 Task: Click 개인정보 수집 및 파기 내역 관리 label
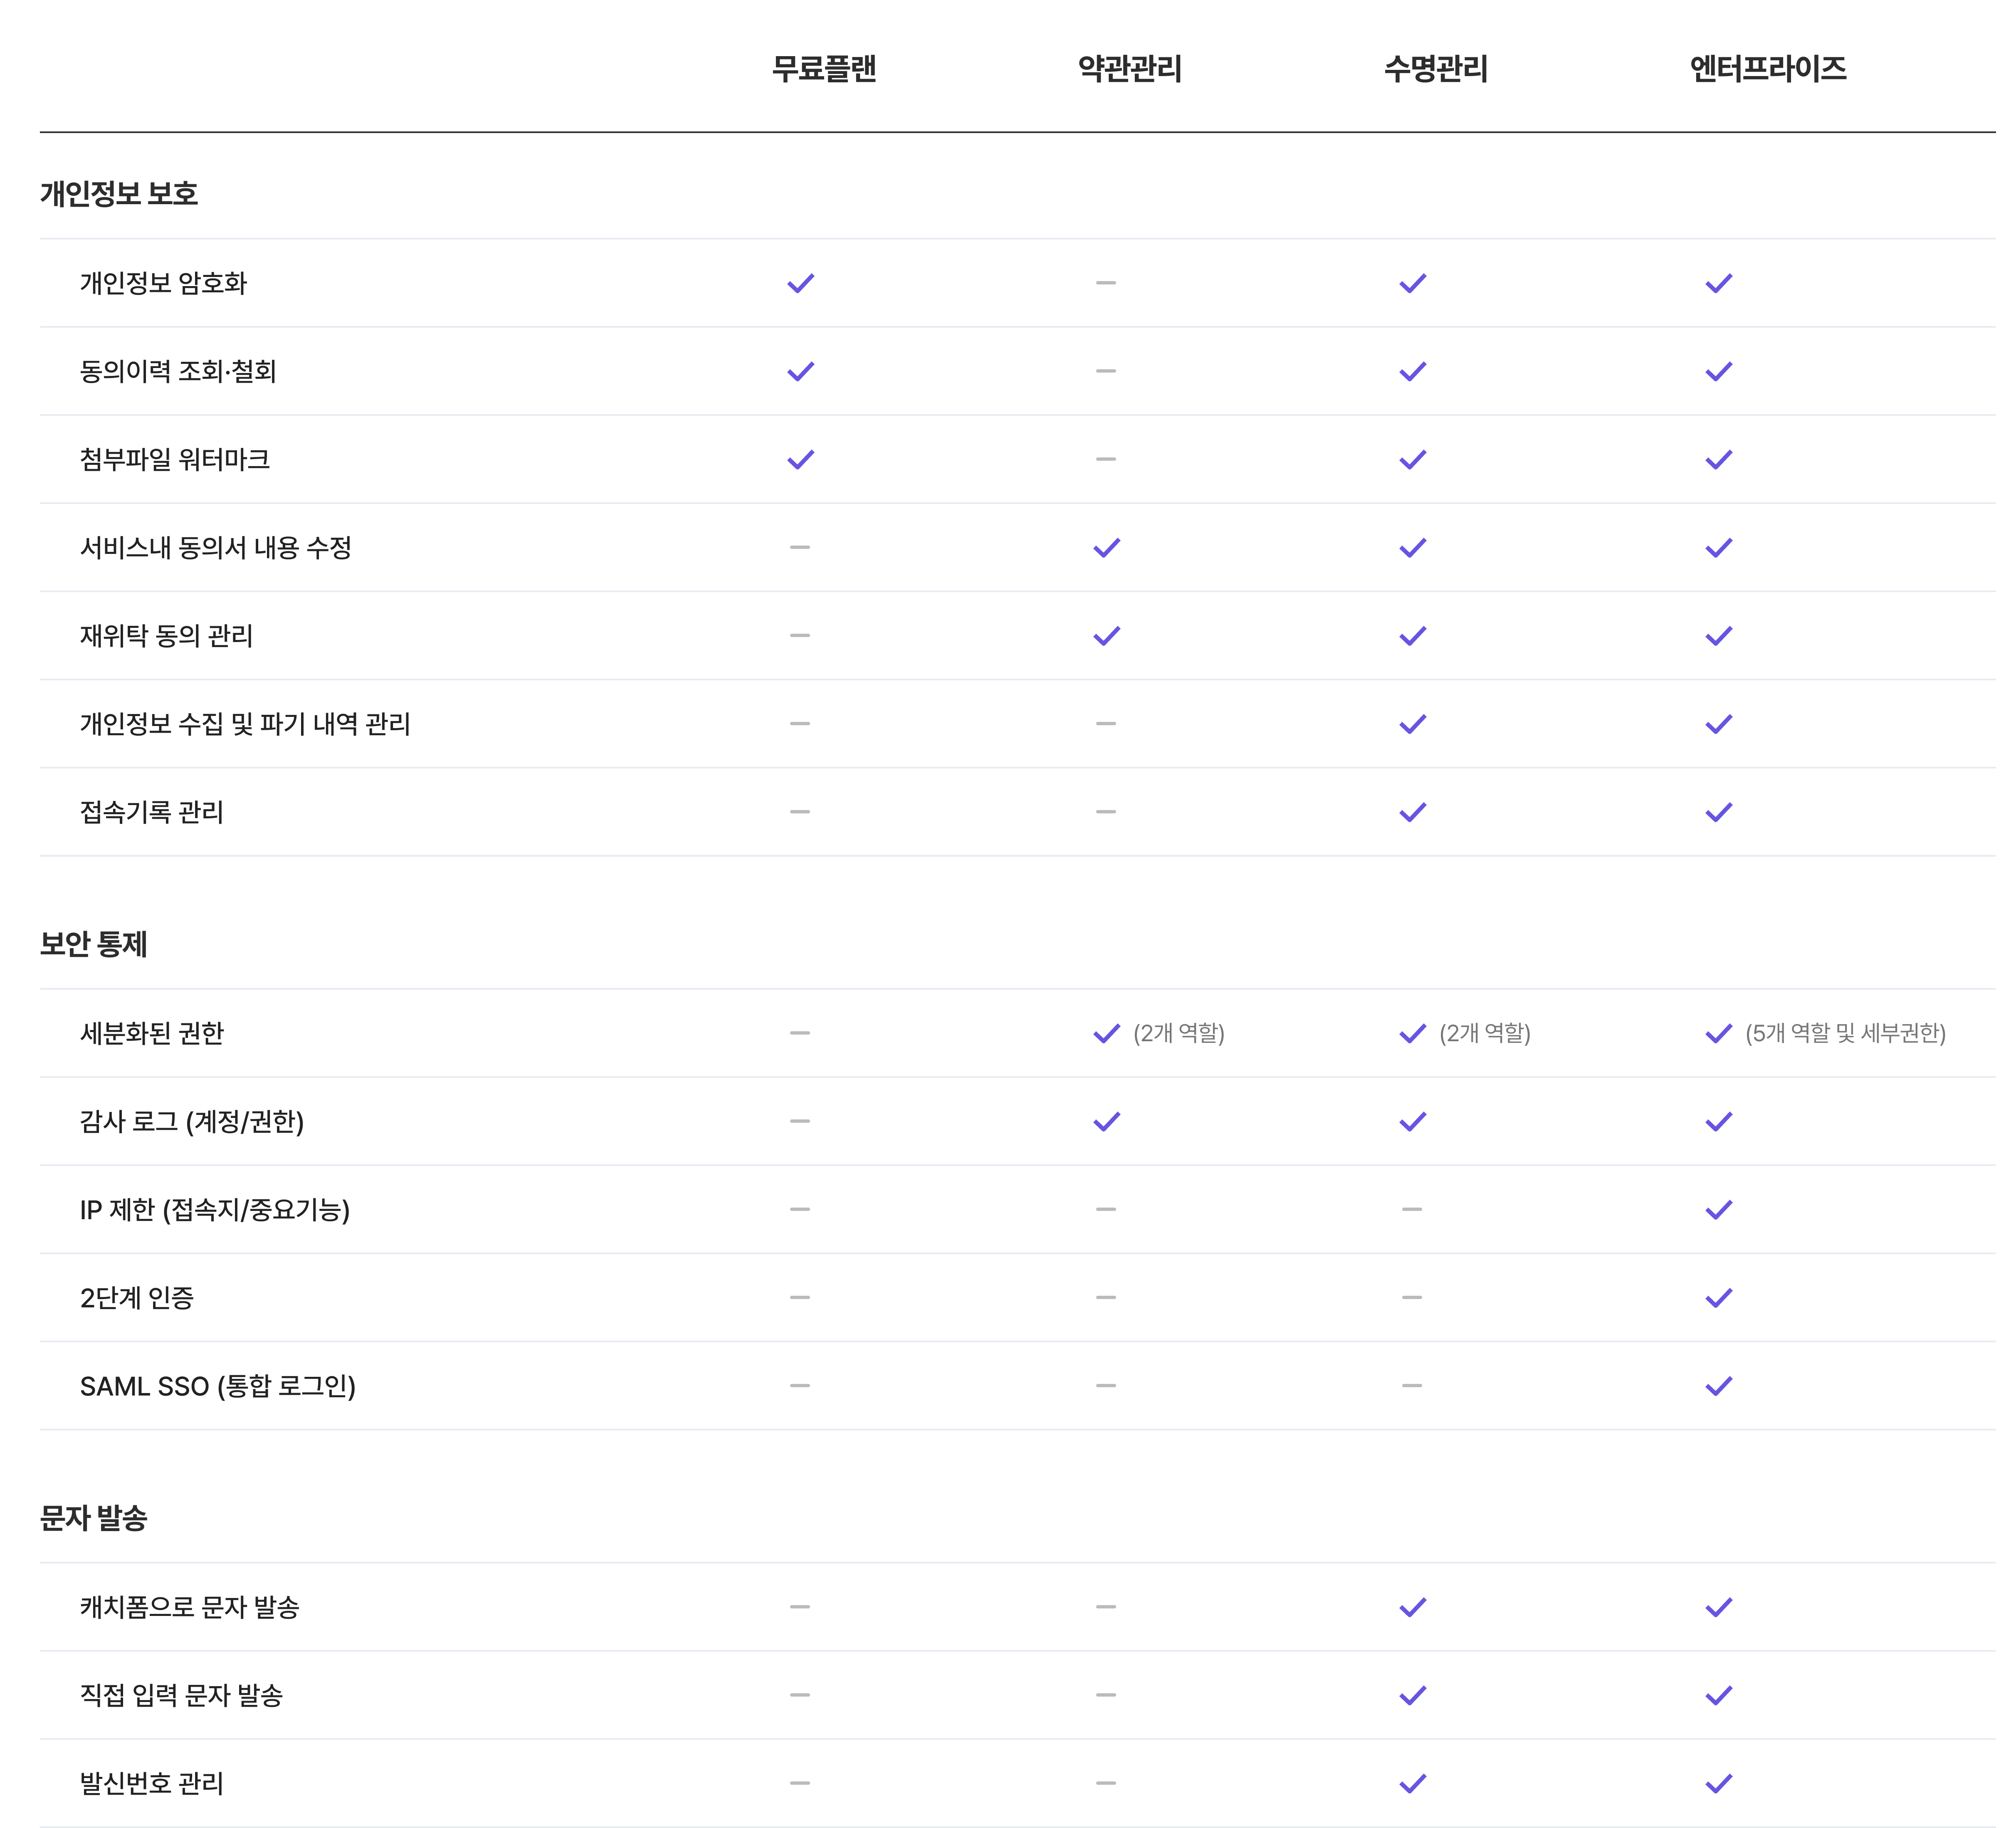point(245,723)
